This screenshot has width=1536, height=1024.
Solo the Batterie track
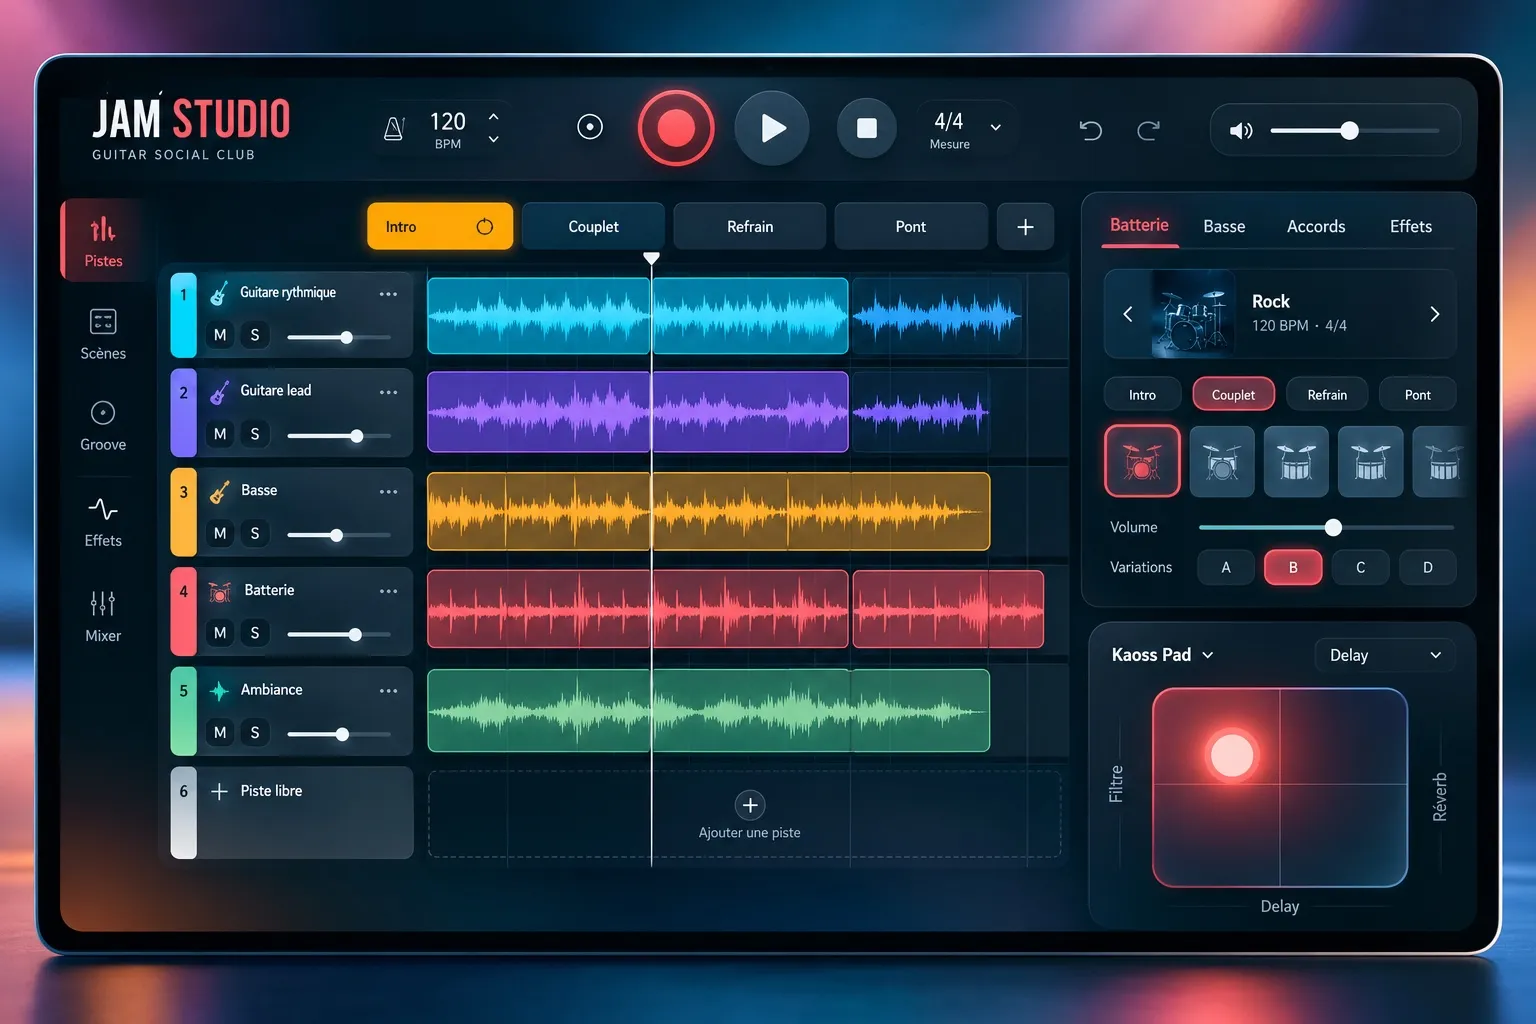click(255, 633)
